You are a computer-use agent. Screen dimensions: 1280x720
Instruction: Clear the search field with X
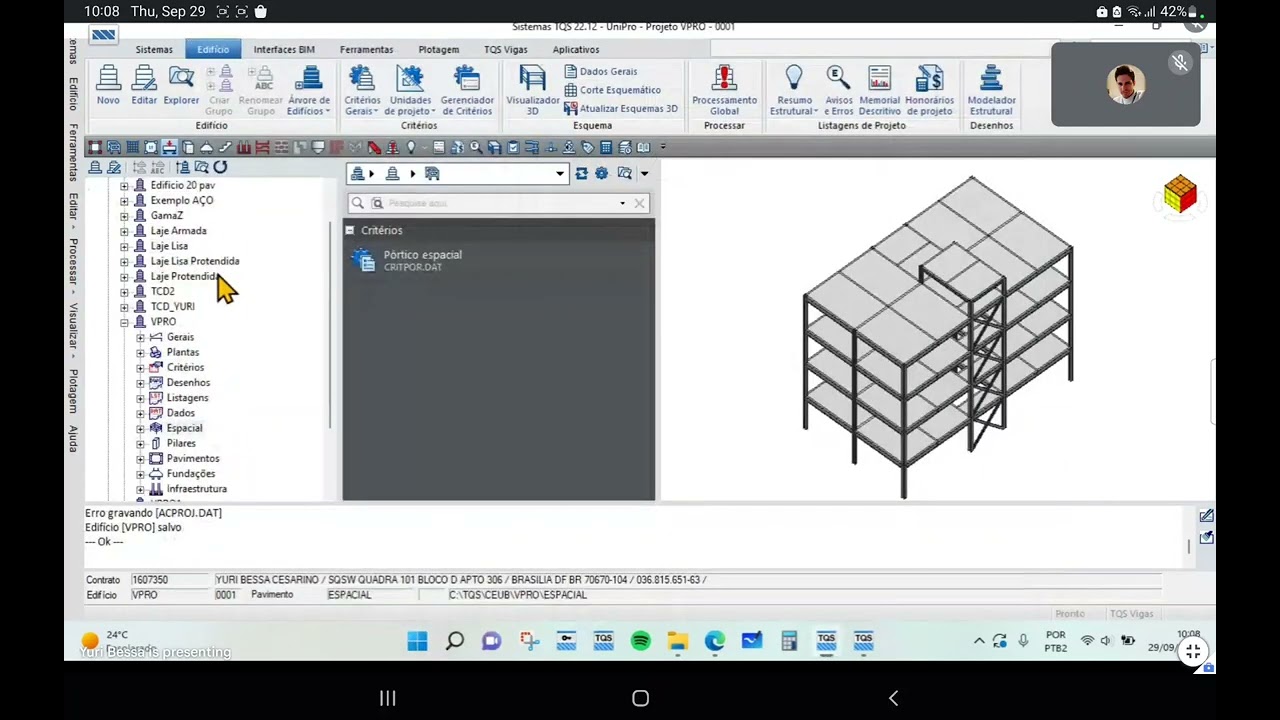[x=639, y=203]
